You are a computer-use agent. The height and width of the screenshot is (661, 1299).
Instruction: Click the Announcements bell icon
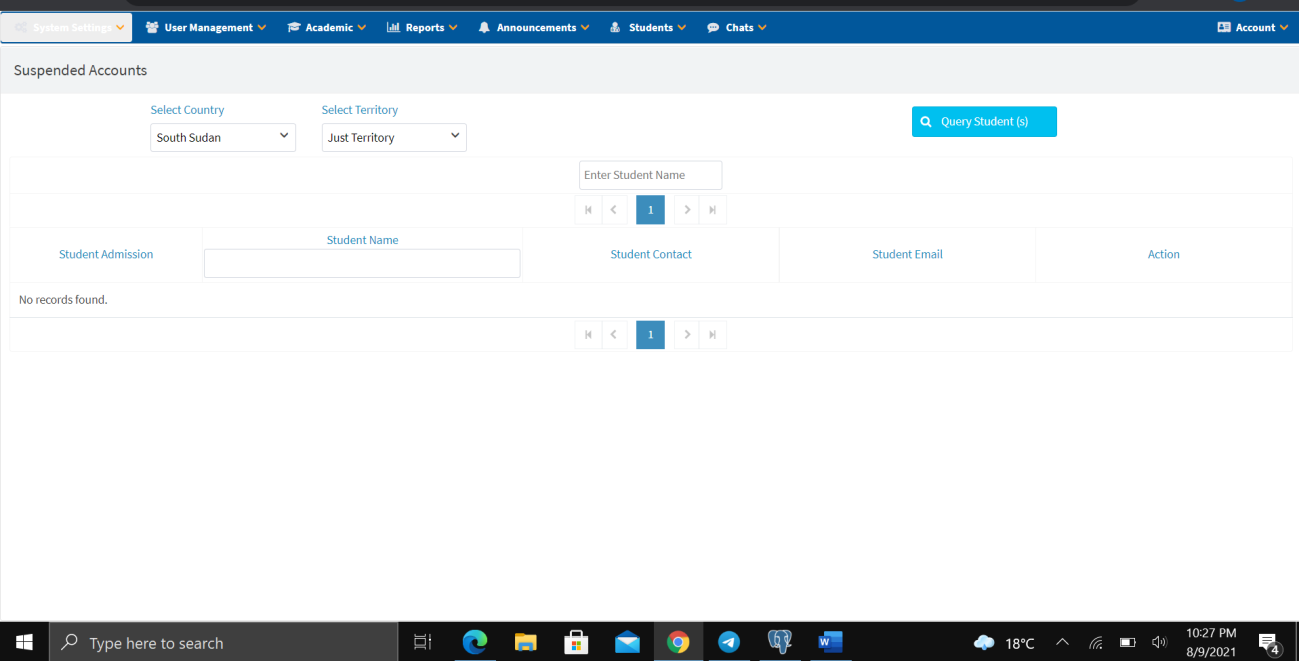coord(484,28)
